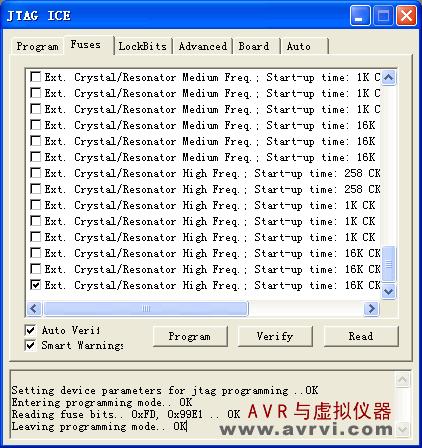Click the vertical scrollbar thumb in fuse list
This screenshot has height=448, width=422.
click(x=388, y=264)
